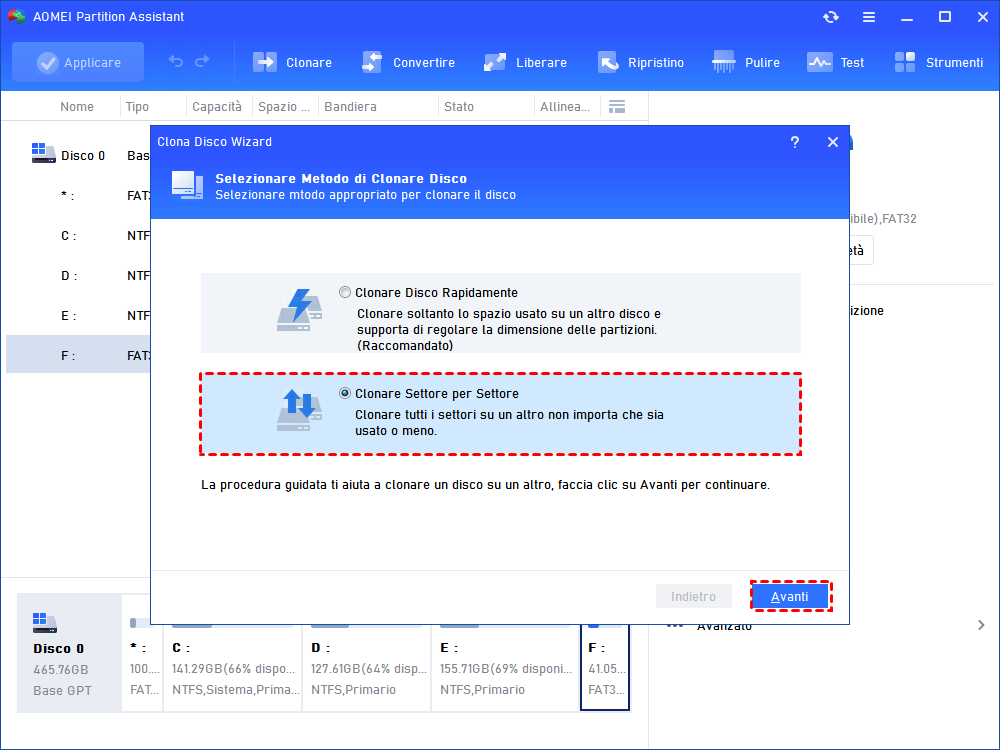1000x750 pixels.
Task: Click the Clonare toolbar icon
Action: pyautogui.click(x=265, y=62)
